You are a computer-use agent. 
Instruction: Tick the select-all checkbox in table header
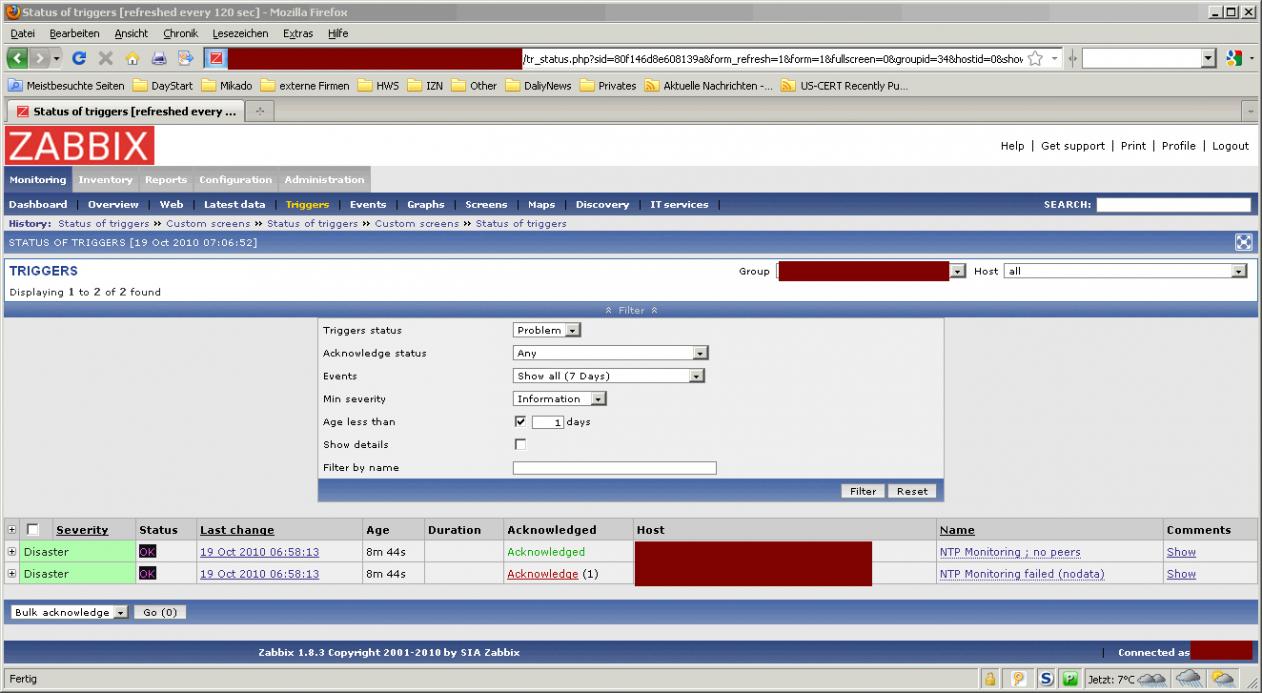pos(33,530)
